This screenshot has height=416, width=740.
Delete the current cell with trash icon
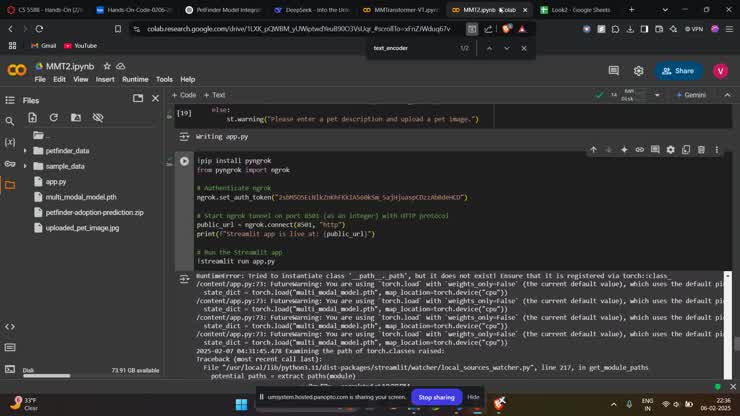point(701,150)
